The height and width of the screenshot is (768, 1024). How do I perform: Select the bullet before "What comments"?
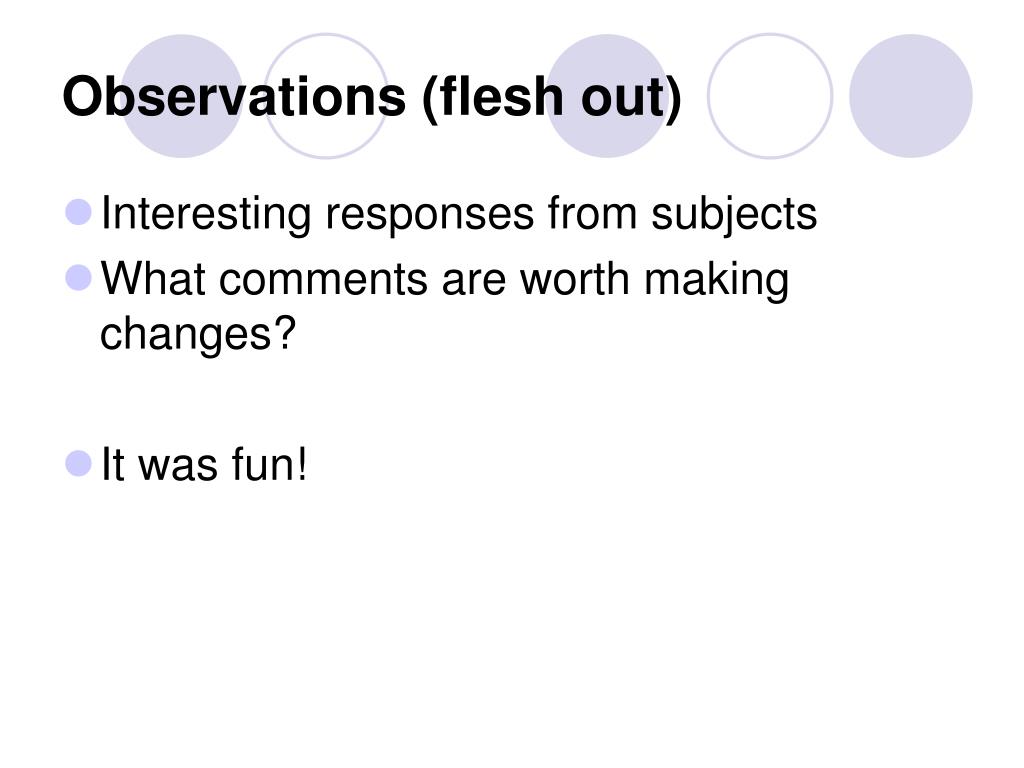click(x=78, y=278)
